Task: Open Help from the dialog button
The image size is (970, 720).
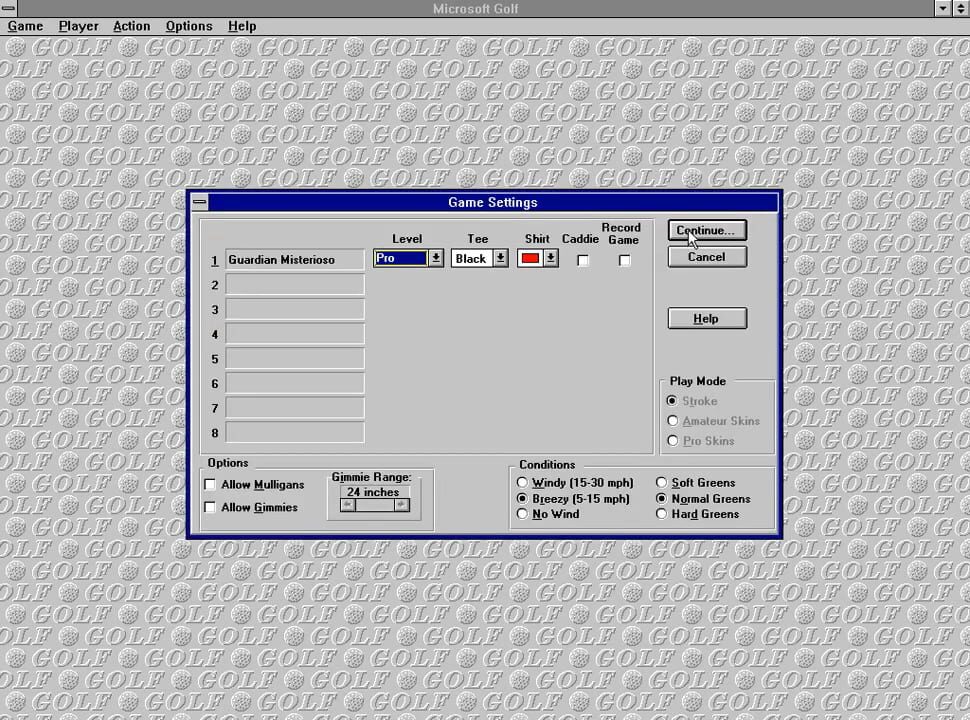Action: [706, 318]
